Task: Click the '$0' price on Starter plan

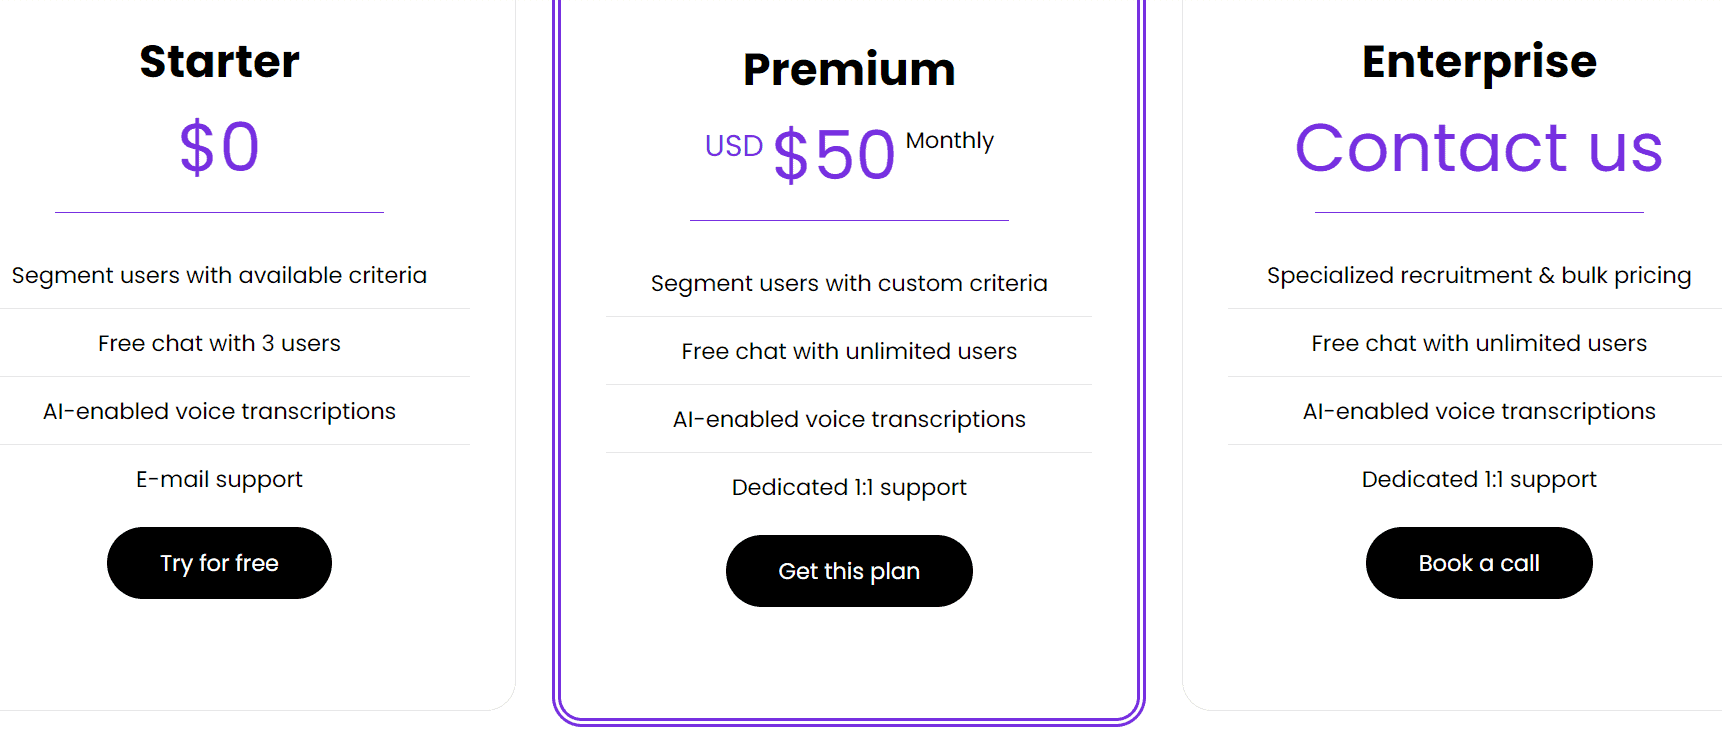Action: [219, 147]
